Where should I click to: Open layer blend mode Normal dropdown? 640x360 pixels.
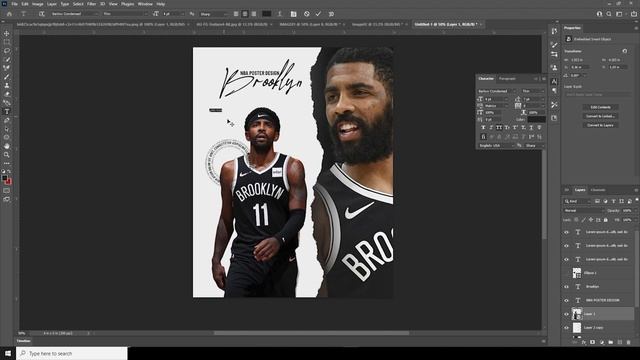tap(584, 211)
